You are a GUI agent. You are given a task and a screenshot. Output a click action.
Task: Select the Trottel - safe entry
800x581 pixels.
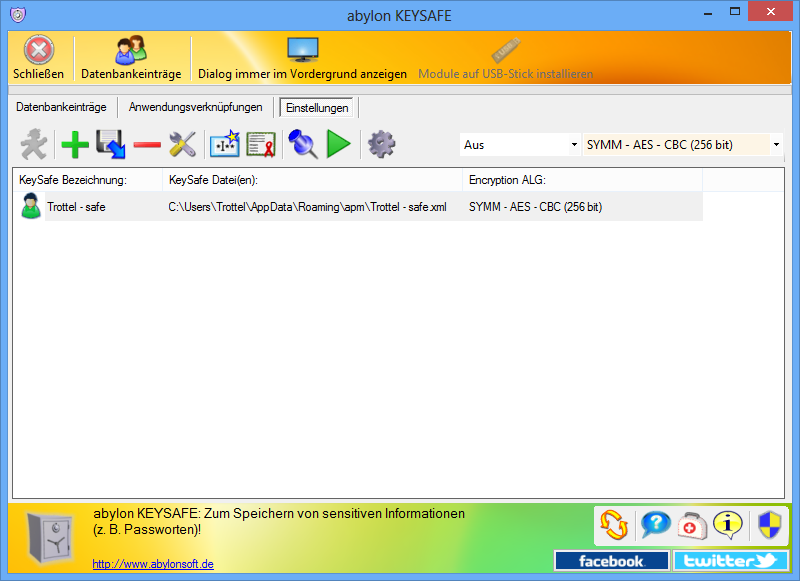click(77, 207)
